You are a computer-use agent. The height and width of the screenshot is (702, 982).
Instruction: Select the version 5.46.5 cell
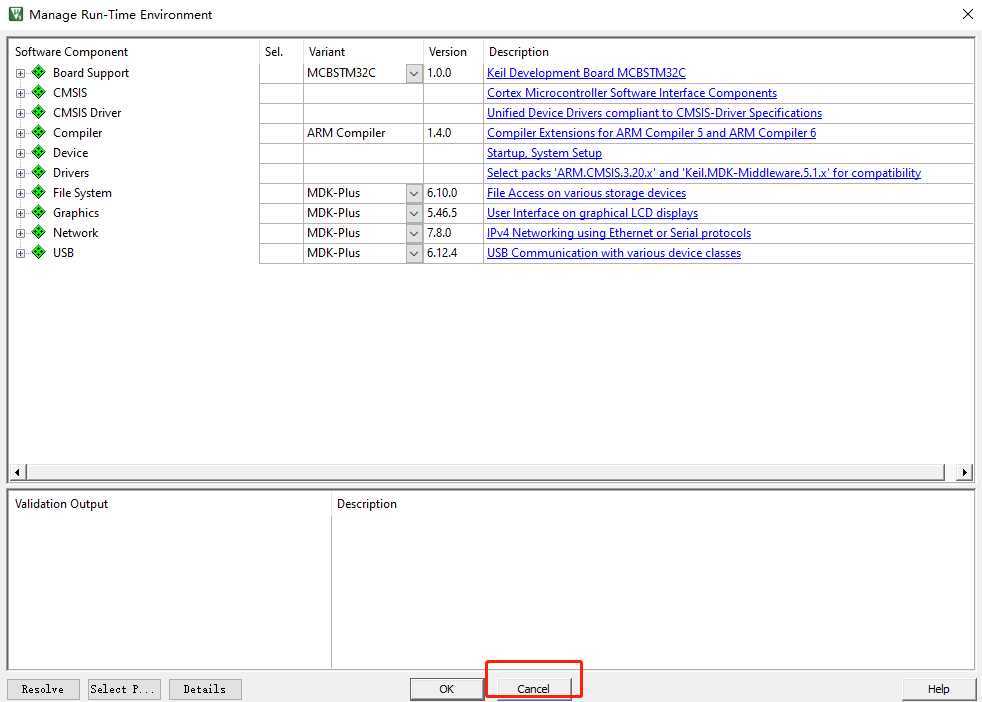[453, 213]
